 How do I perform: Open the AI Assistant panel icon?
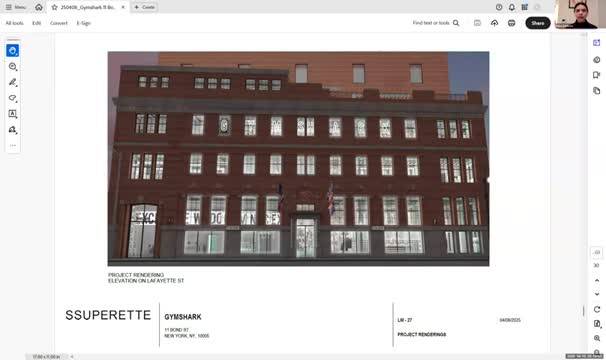[x=596, y=43]
